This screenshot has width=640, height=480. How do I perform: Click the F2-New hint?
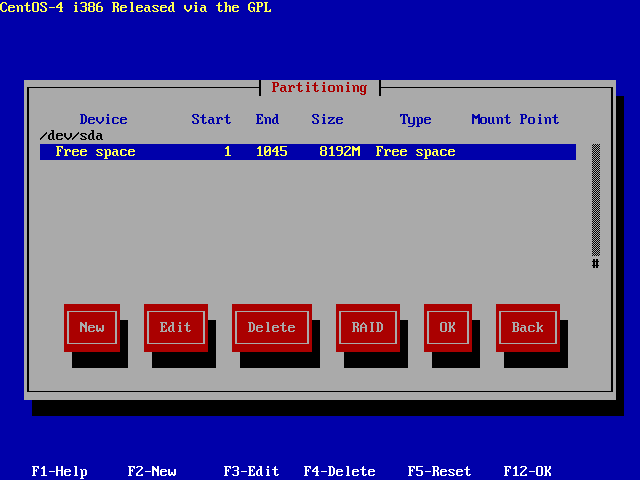tap(152, 471)
